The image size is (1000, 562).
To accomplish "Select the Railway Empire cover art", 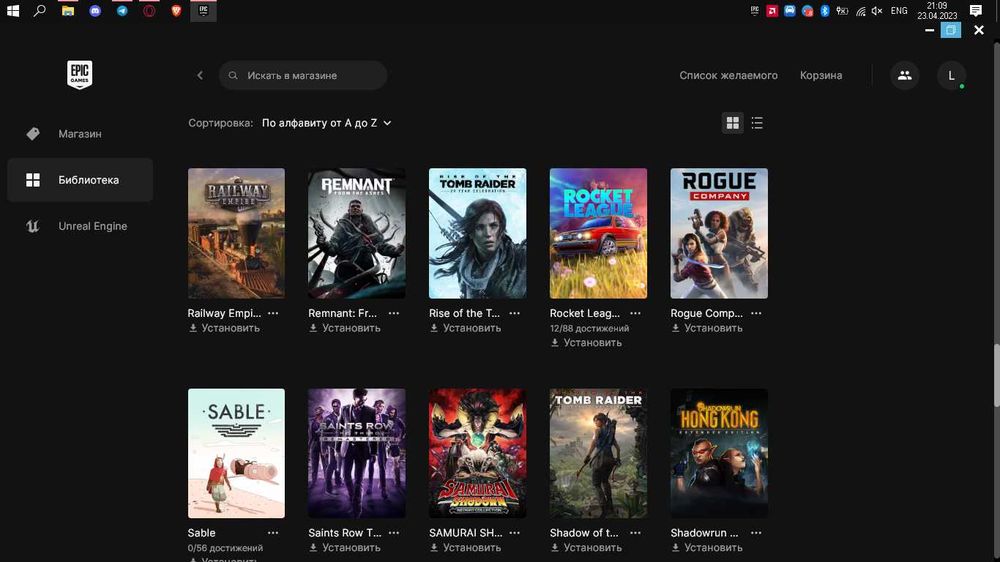I will pos(236,233).
